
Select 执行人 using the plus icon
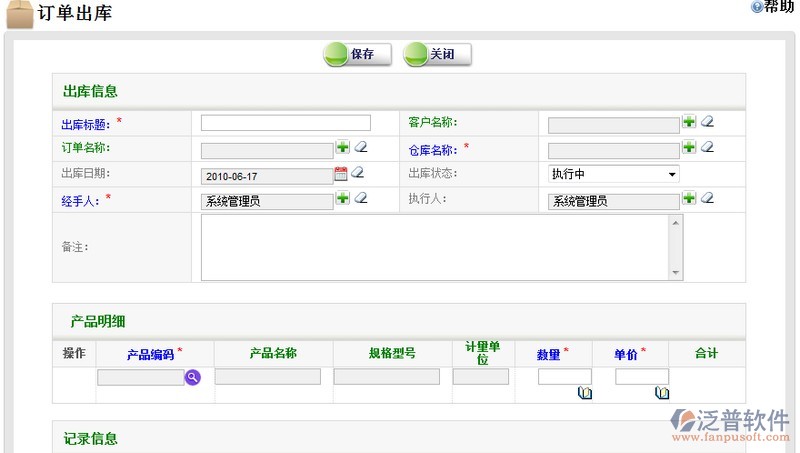pyautogui.click(x=689, y=198)
